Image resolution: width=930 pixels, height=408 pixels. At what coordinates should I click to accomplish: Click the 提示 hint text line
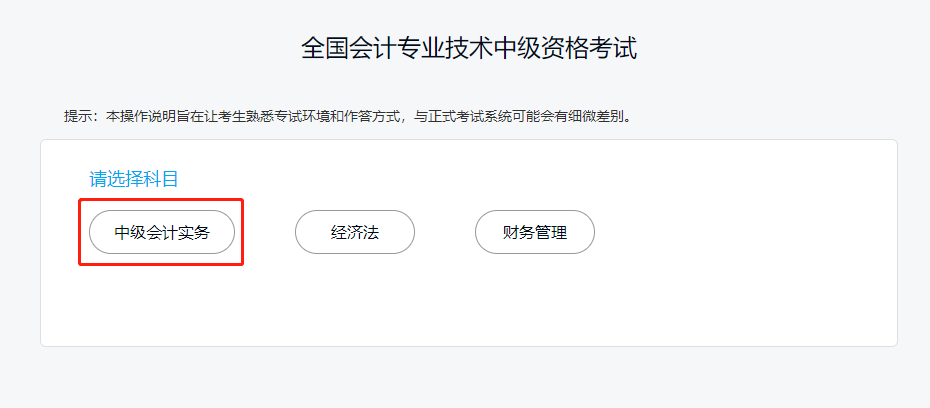pos(348,116)
